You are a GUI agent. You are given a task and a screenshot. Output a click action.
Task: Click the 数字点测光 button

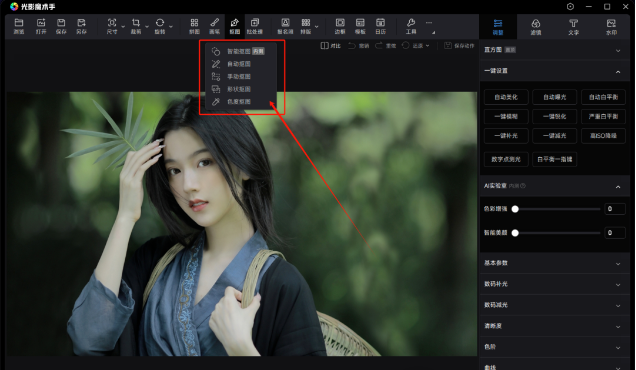click(x=506, y=159)
